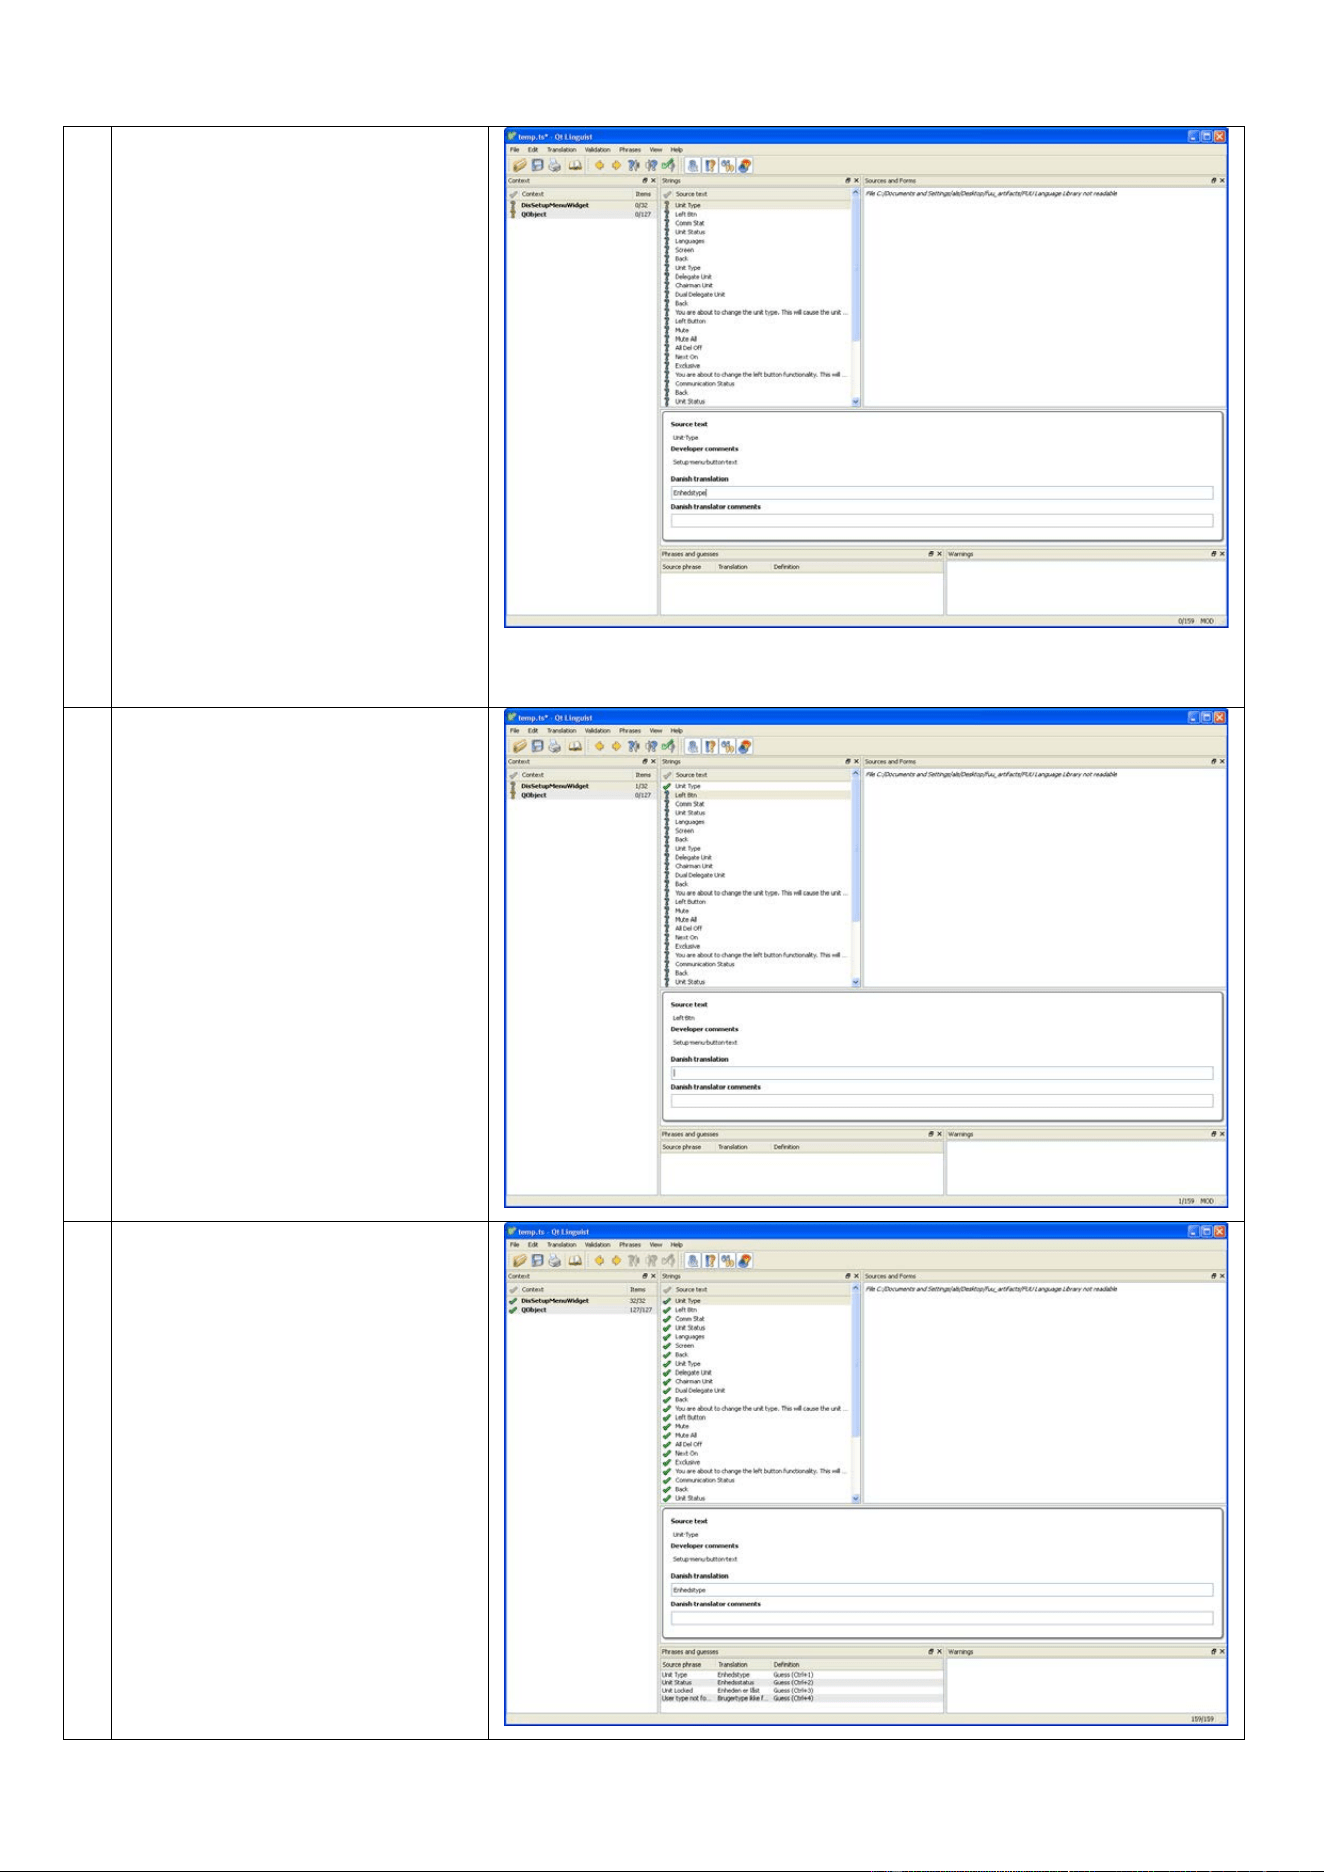Select DisSetupMenuWidget context in first Linguist window
Viewport: 1324px width, 1872px height.
tap(581, 205)
